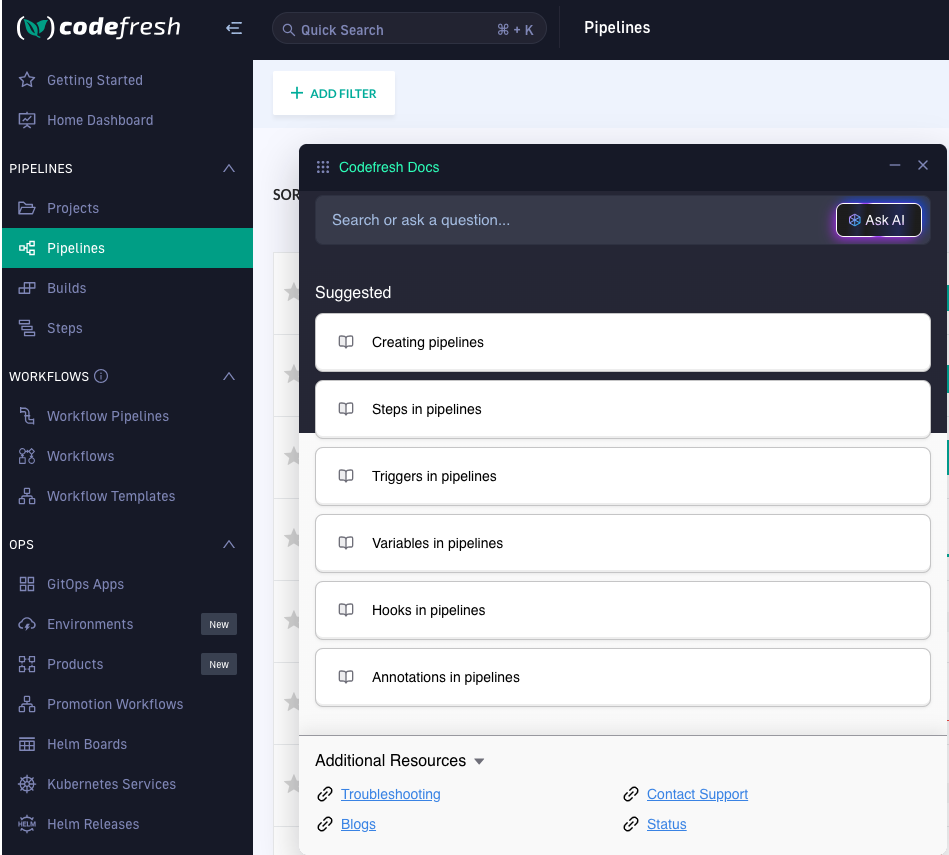Image resolution: width=949 pixels, height=855 pixels.
Task: Click the Workflows info circle icon
Action: coord(101,377)
